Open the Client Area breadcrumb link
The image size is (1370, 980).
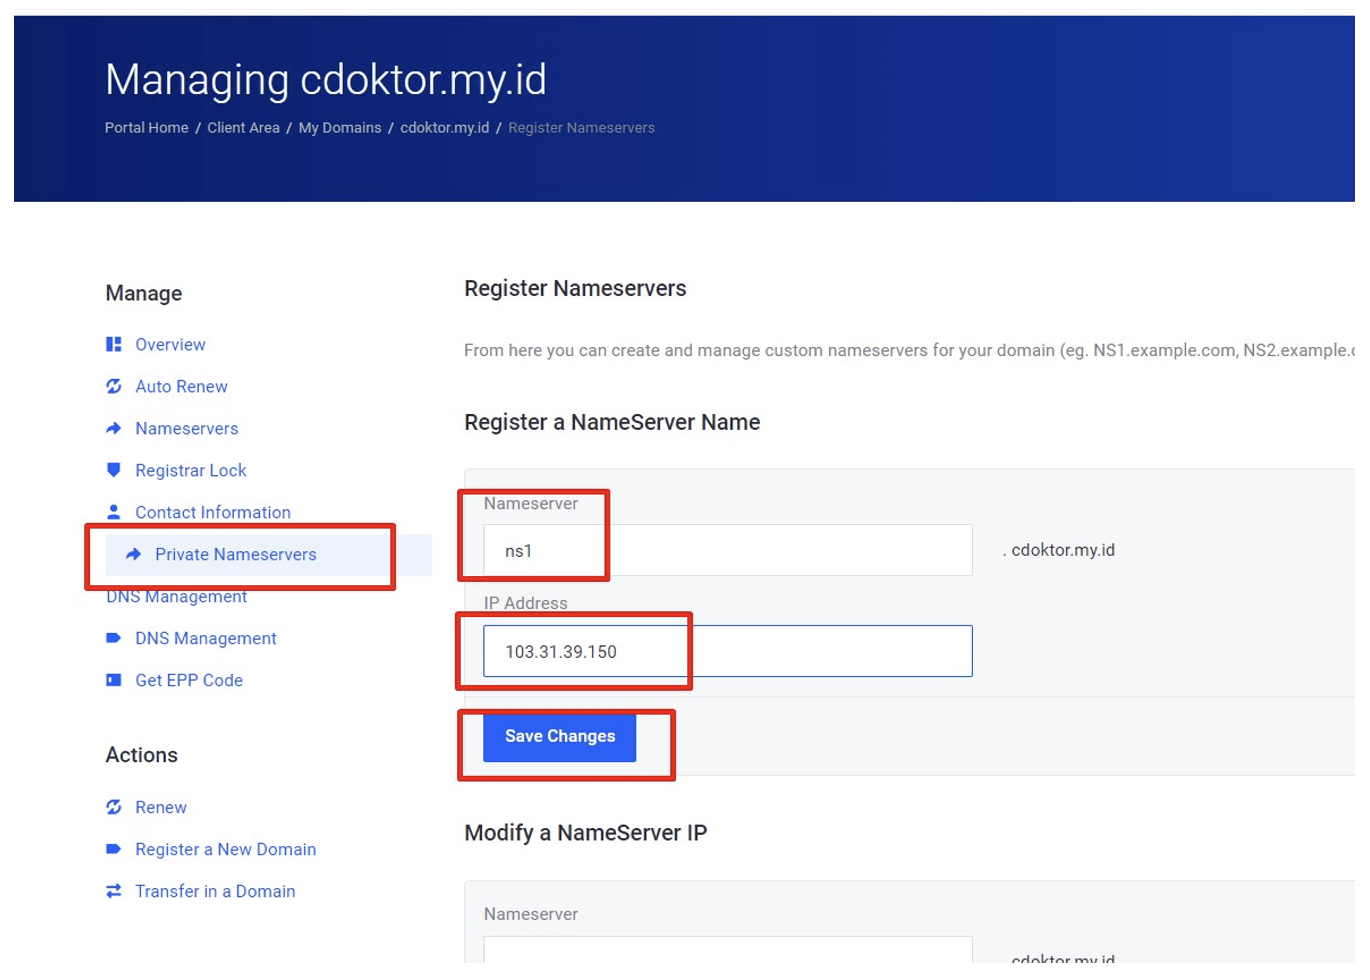pos(243,127)
